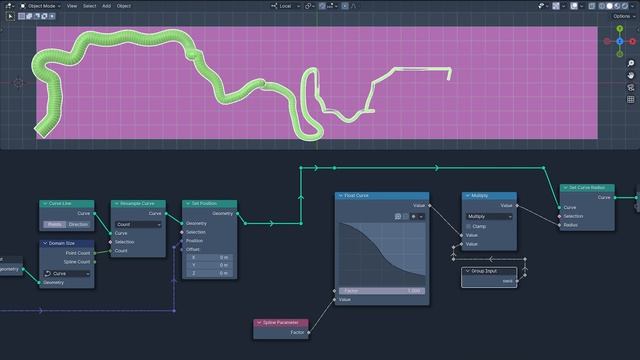Choose the Intersect selection mode icon
The width and height of the screenshot is (640, 360).
tap(52, 16)
